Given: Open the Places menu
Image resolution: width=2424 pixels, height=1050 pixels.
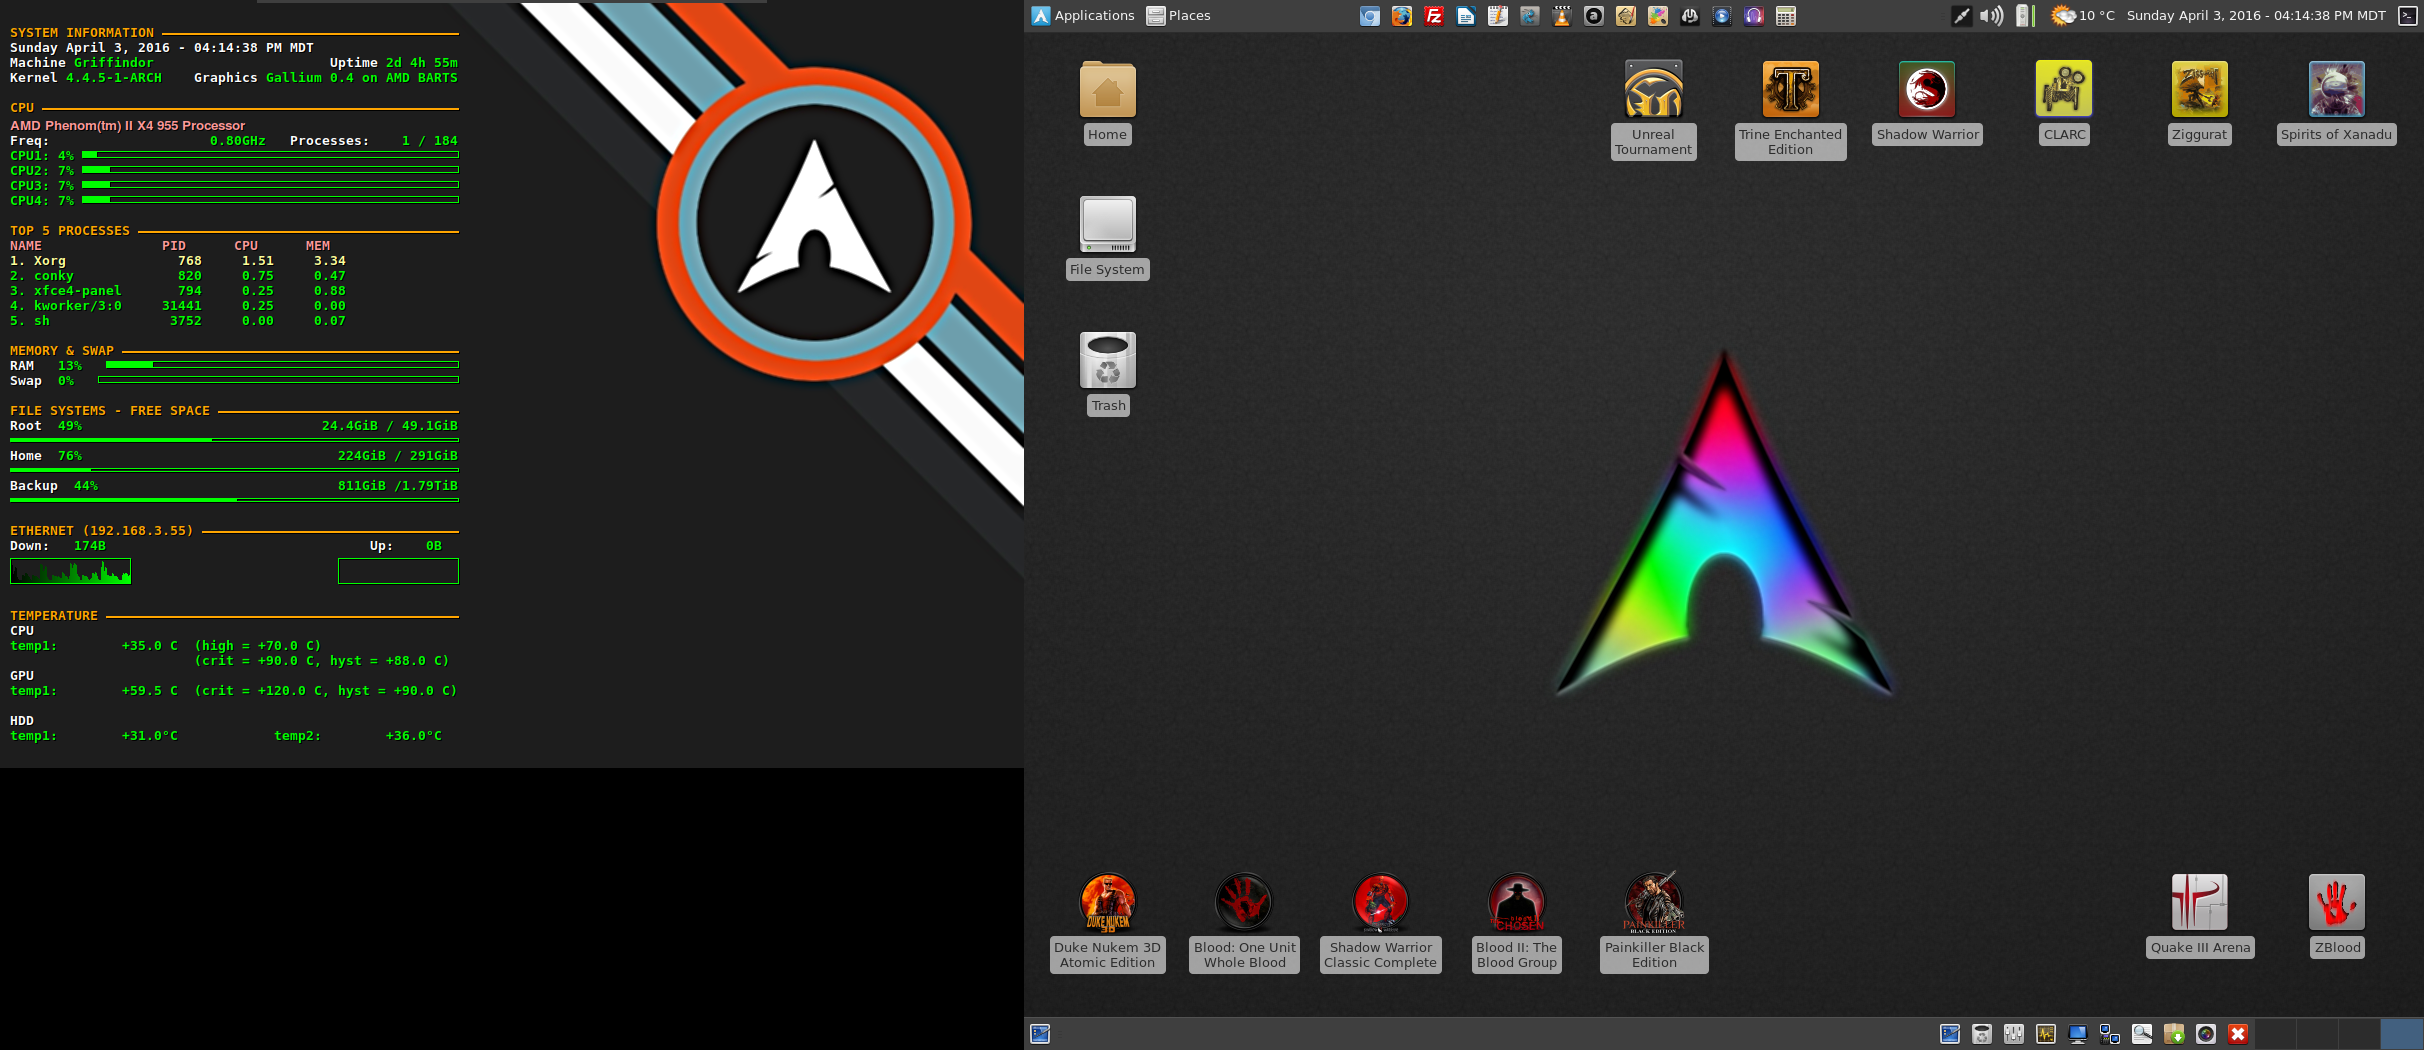Looking at the screenshot, I should [1178, 15].
